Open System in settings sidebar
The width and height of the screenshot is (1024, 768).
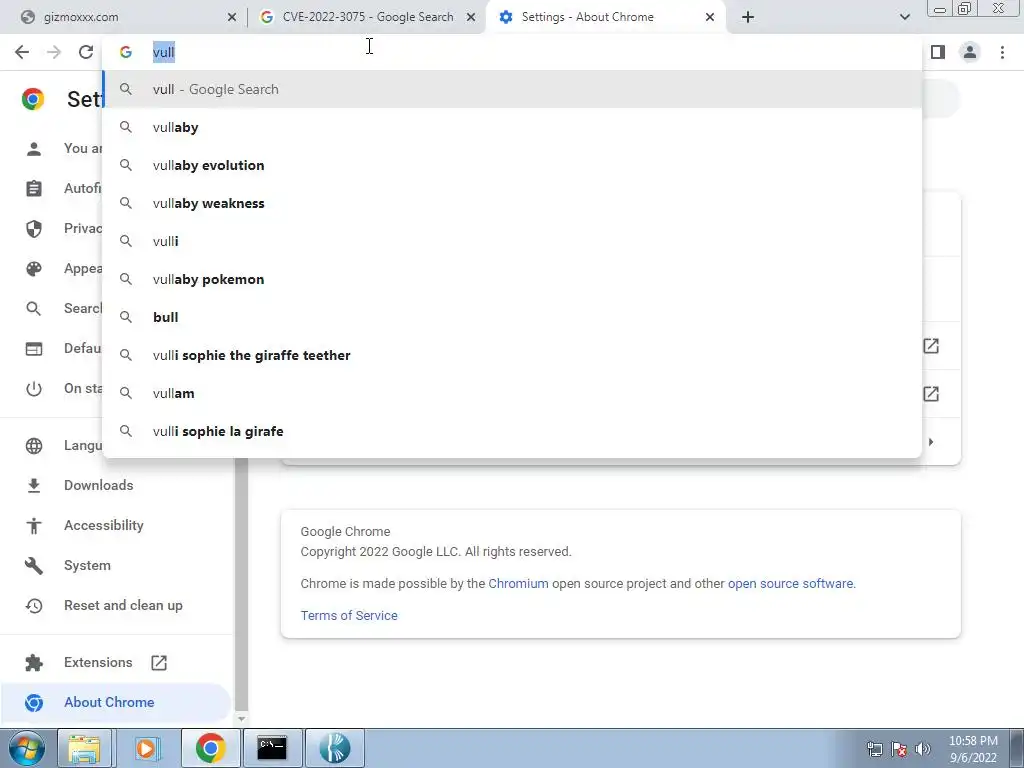[x=88, y=565]
